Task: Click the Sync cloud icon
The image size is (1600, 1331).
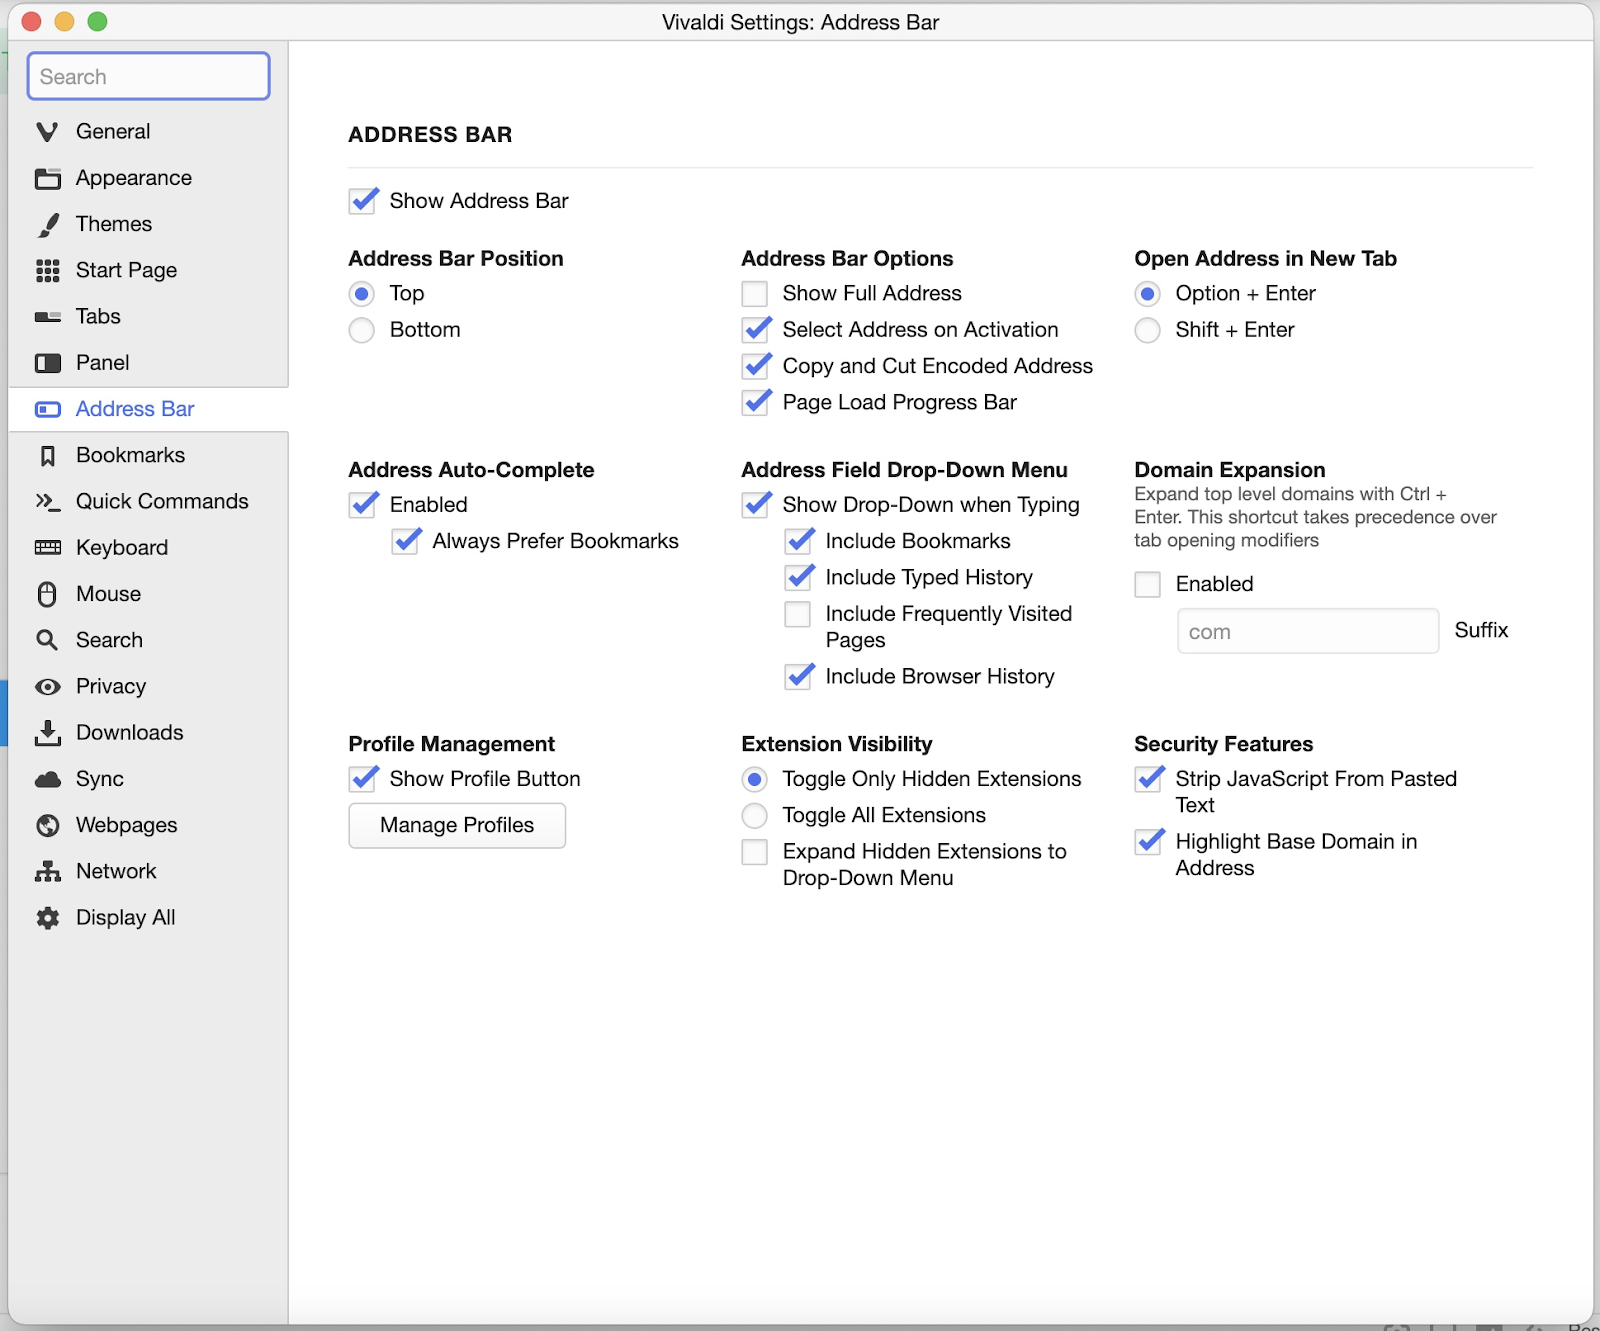Action: coord(47,779)
